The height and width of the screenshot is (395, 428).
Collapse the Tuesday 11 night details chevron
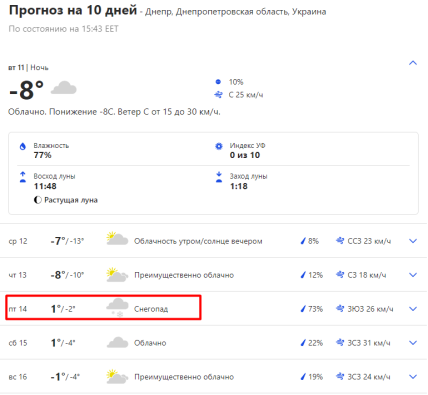click(x=413, y=63)
